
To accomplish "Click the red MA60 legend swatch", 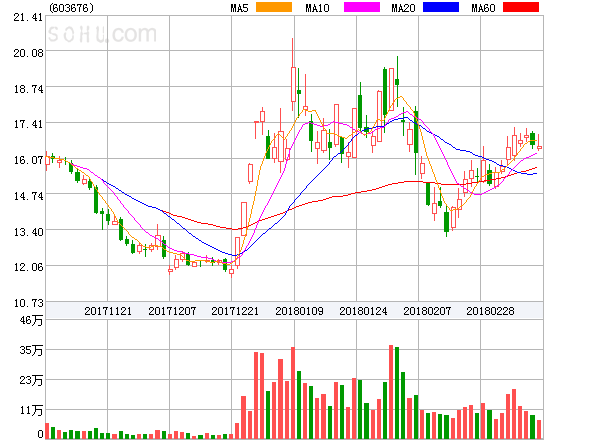I will point(521,7).
